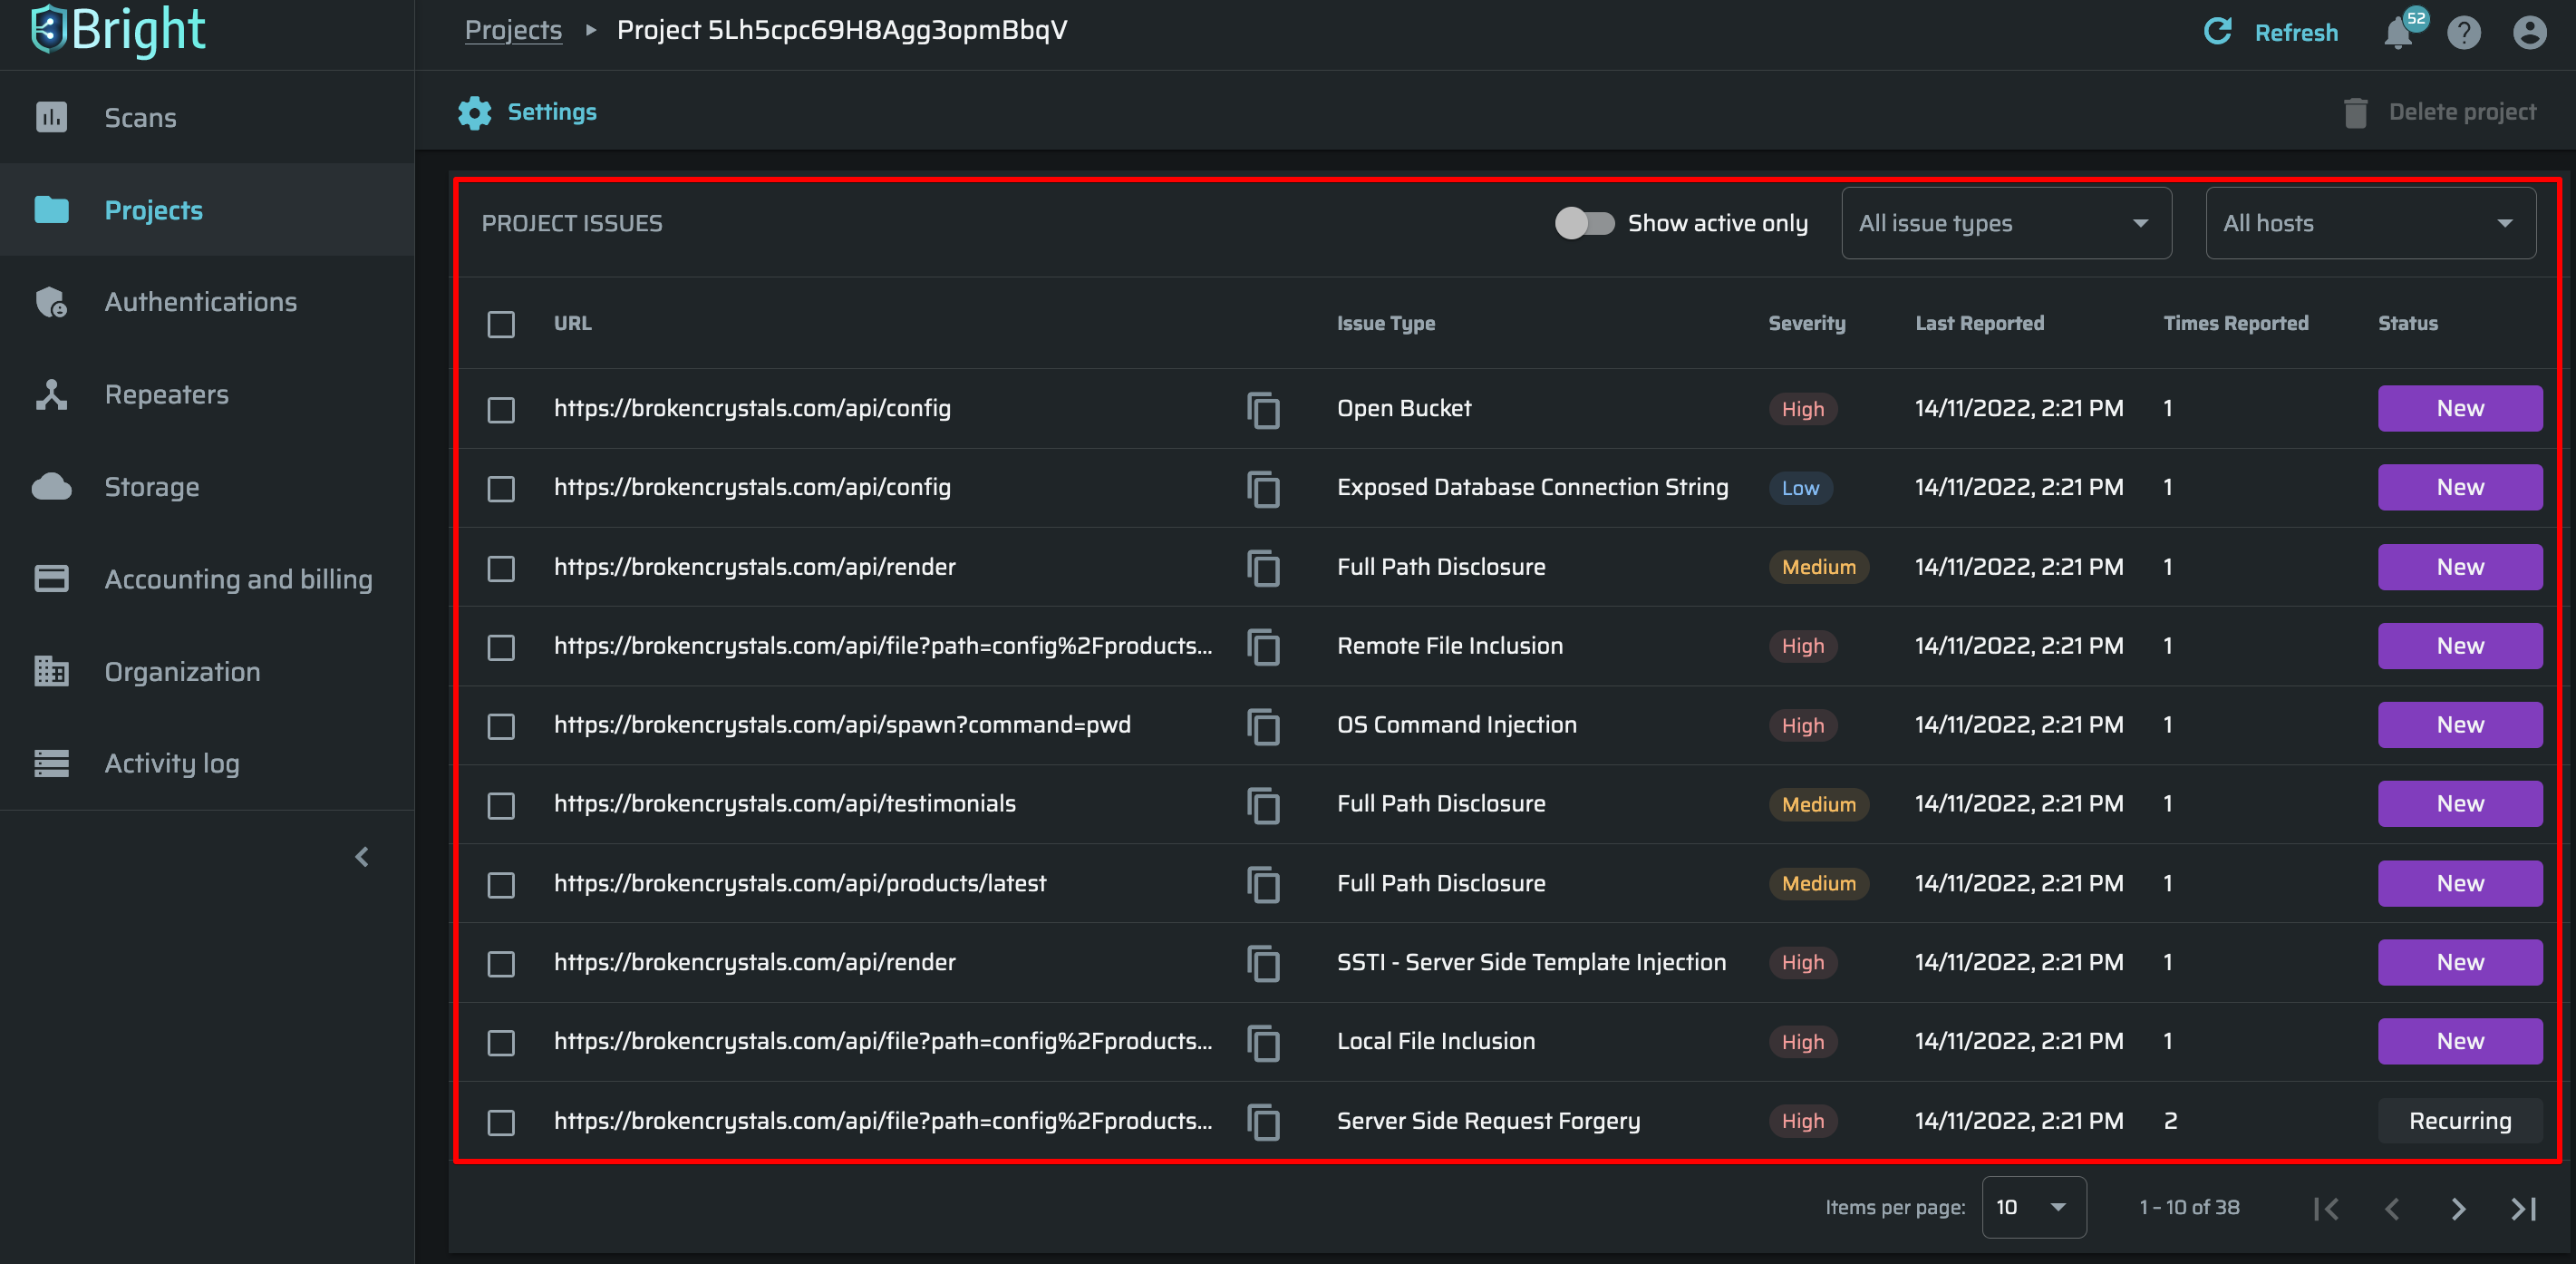Click the Recurring status for SSRF issue

pyautogui.click(x=2459, y=1121)
